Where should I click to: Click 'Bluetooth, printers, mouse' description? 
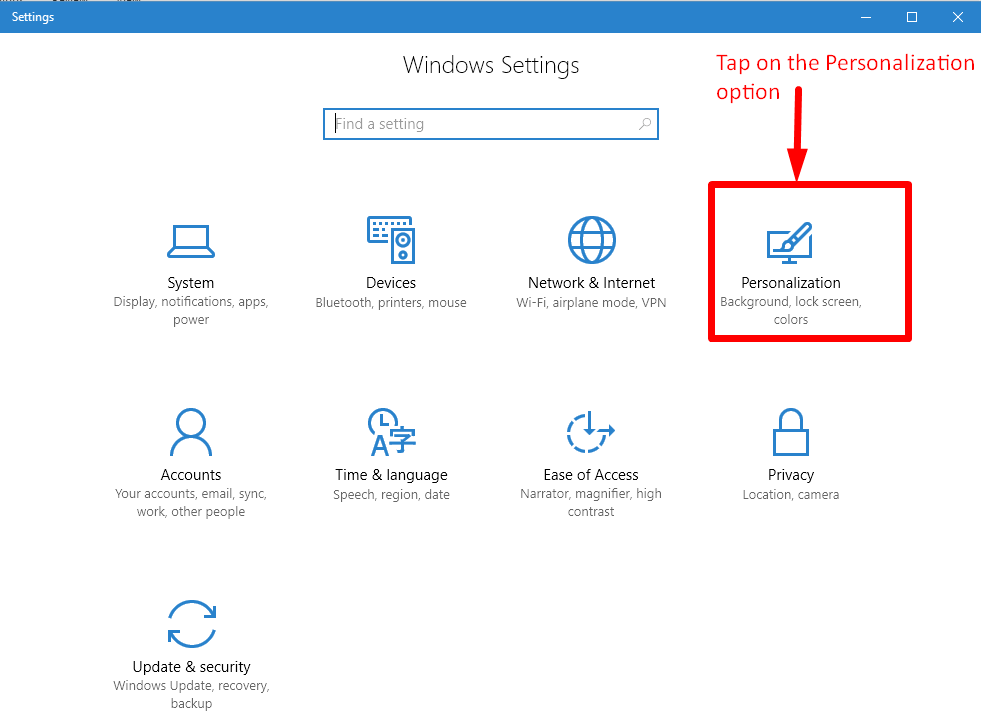coord(391,303)
